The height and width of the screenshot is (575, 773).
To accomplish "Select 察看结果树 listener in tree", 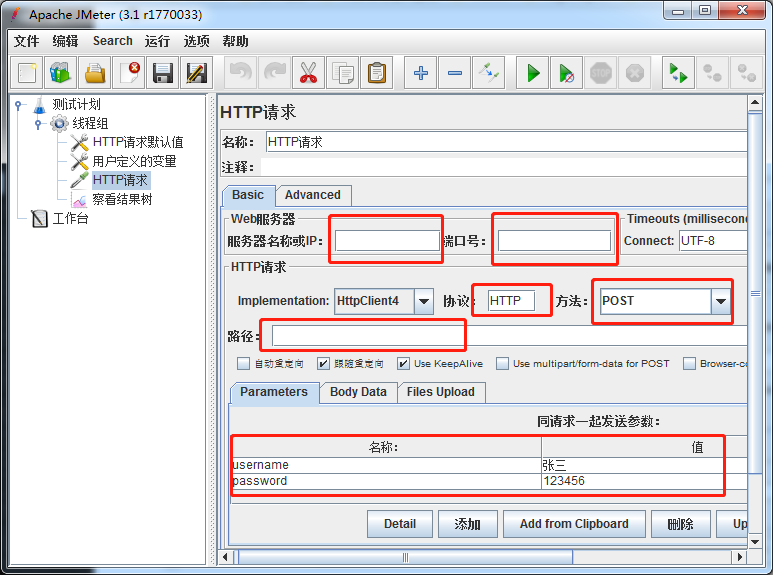I will [112, 199].
